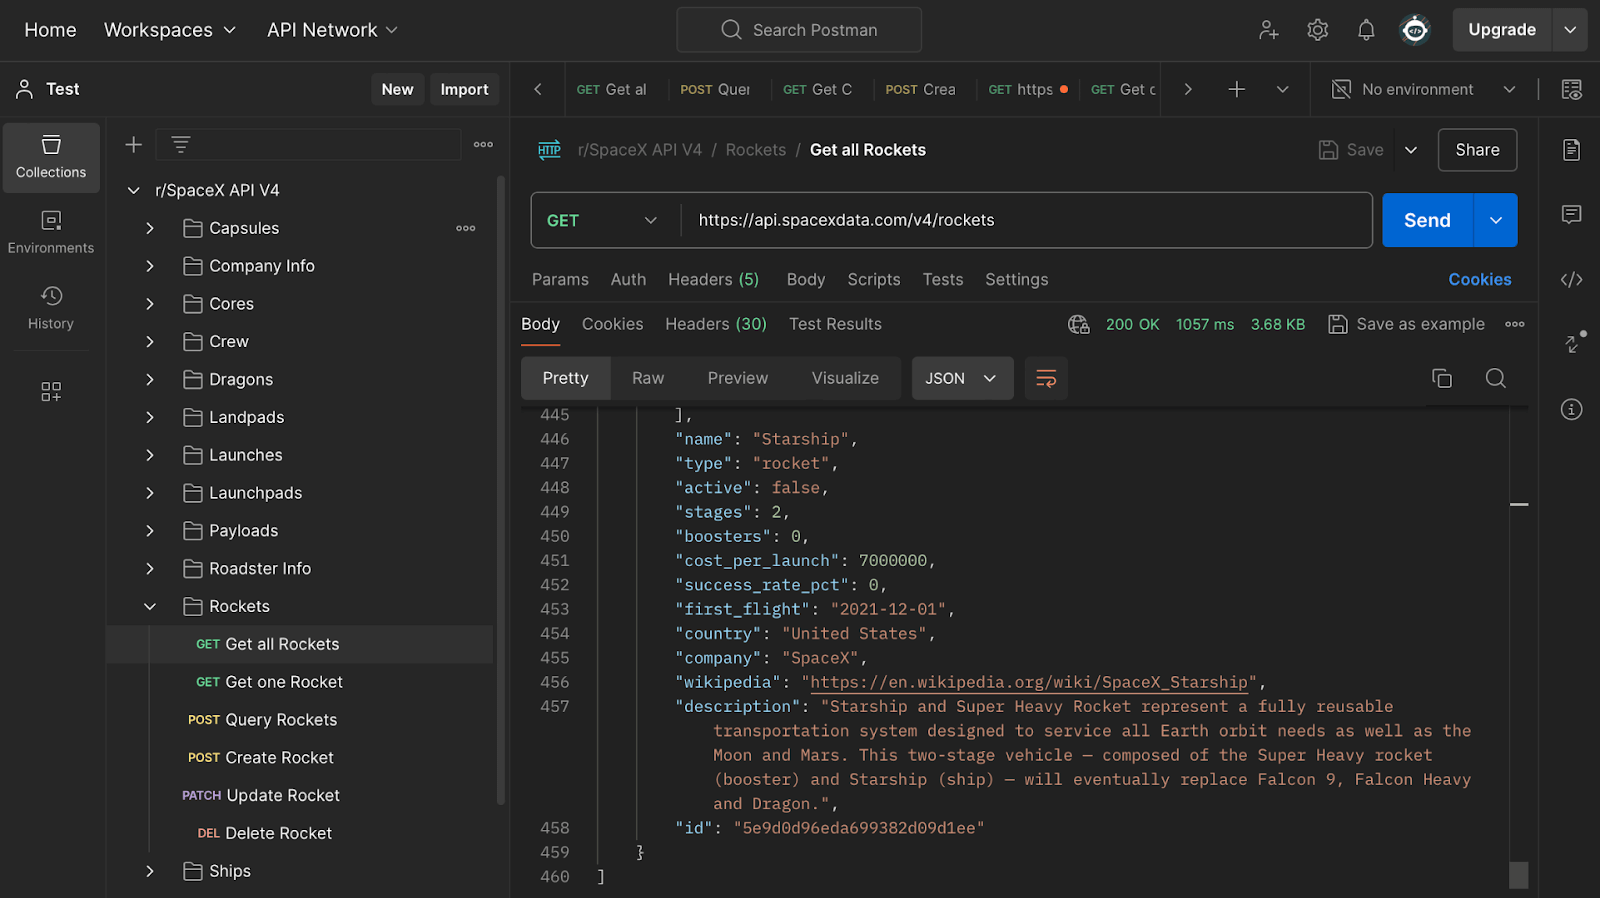
Task: Select the Visualize response view
Action: 845,378
